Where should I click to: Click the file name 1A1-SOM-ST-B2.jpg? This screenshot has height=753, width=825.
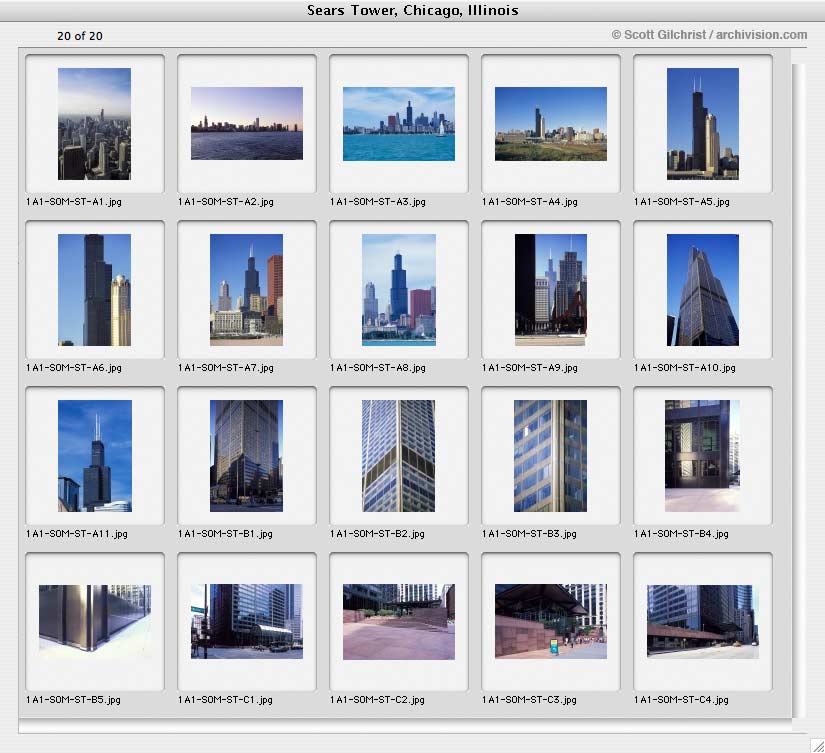point(377,534)
